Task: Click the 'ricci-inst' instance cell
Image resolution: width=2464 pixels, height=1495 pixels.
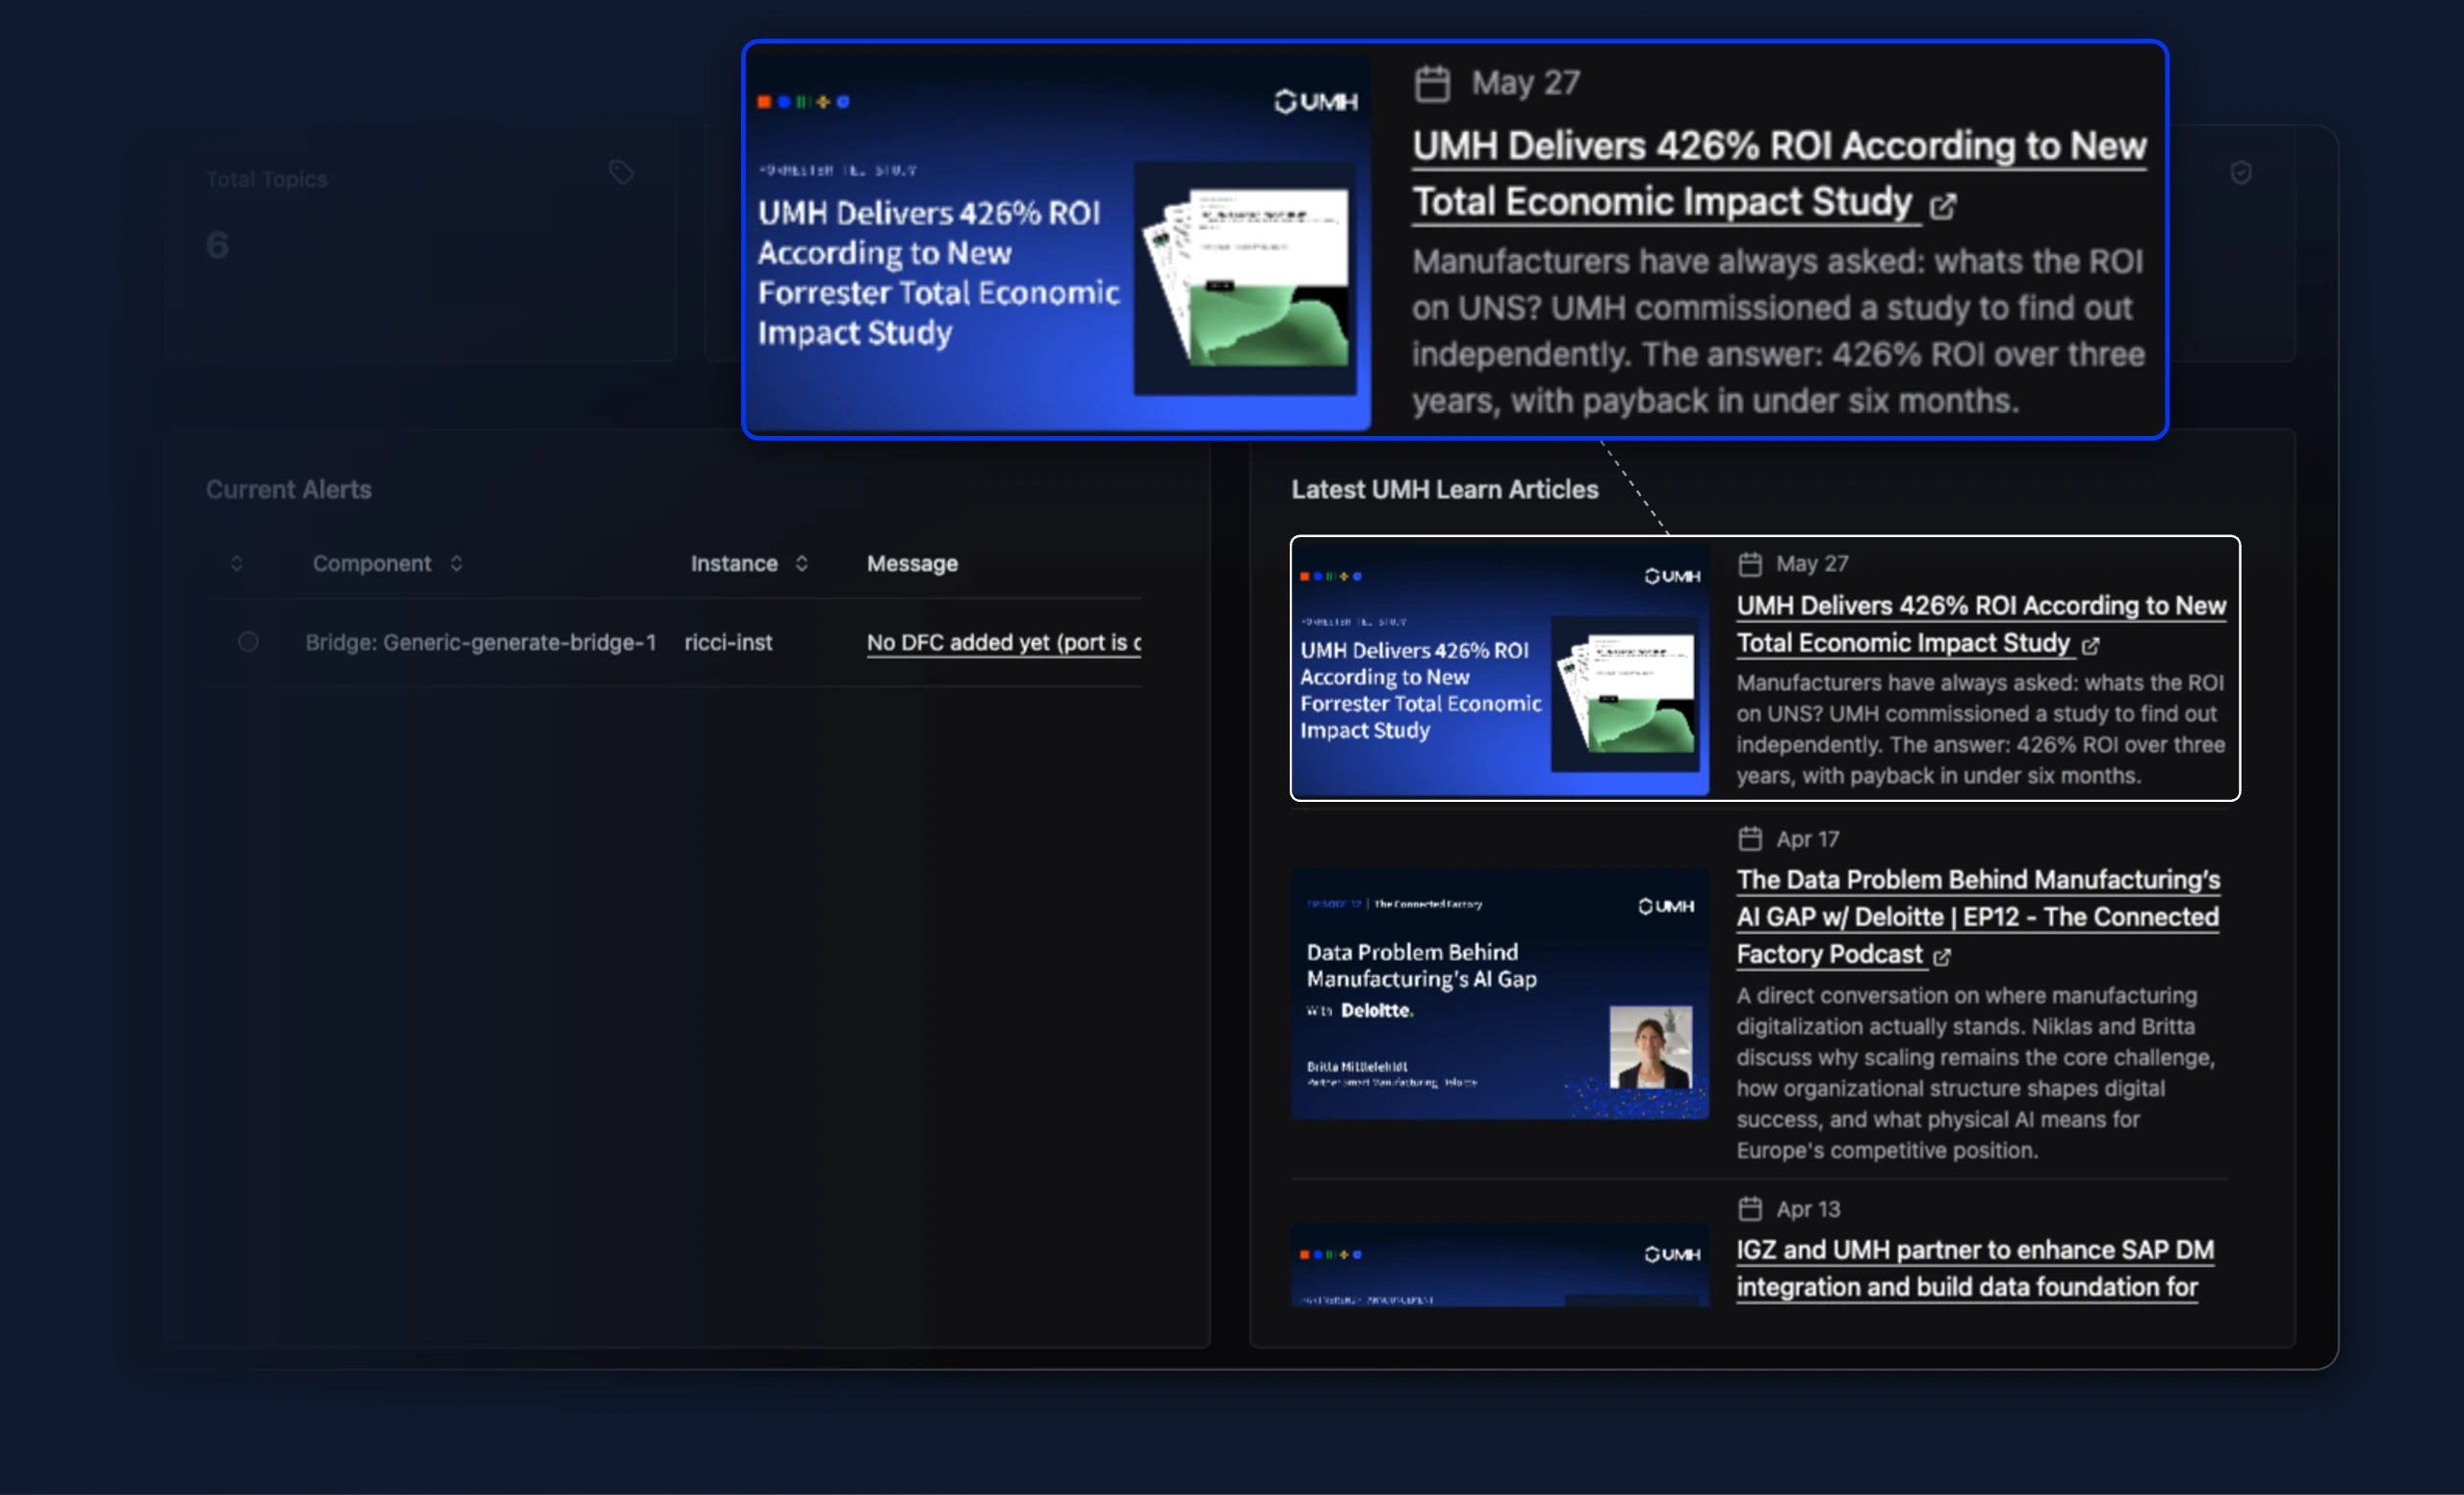Action: [x=728, y=642]
